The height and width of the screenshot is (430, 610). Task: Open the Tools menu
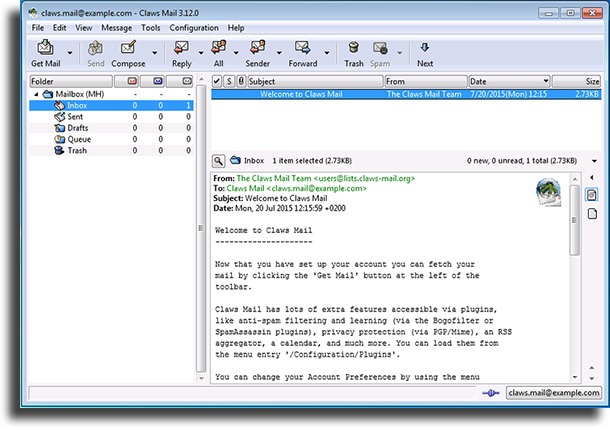point(151,28)
